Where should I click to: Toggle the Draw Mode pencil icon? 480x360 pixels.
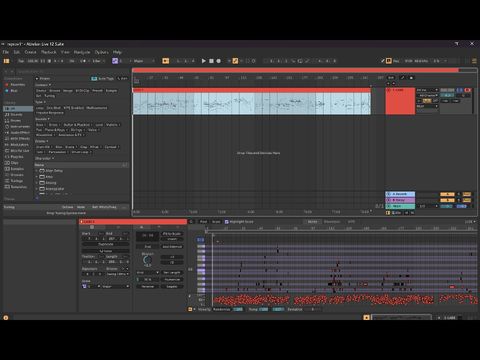click(383, 61)
